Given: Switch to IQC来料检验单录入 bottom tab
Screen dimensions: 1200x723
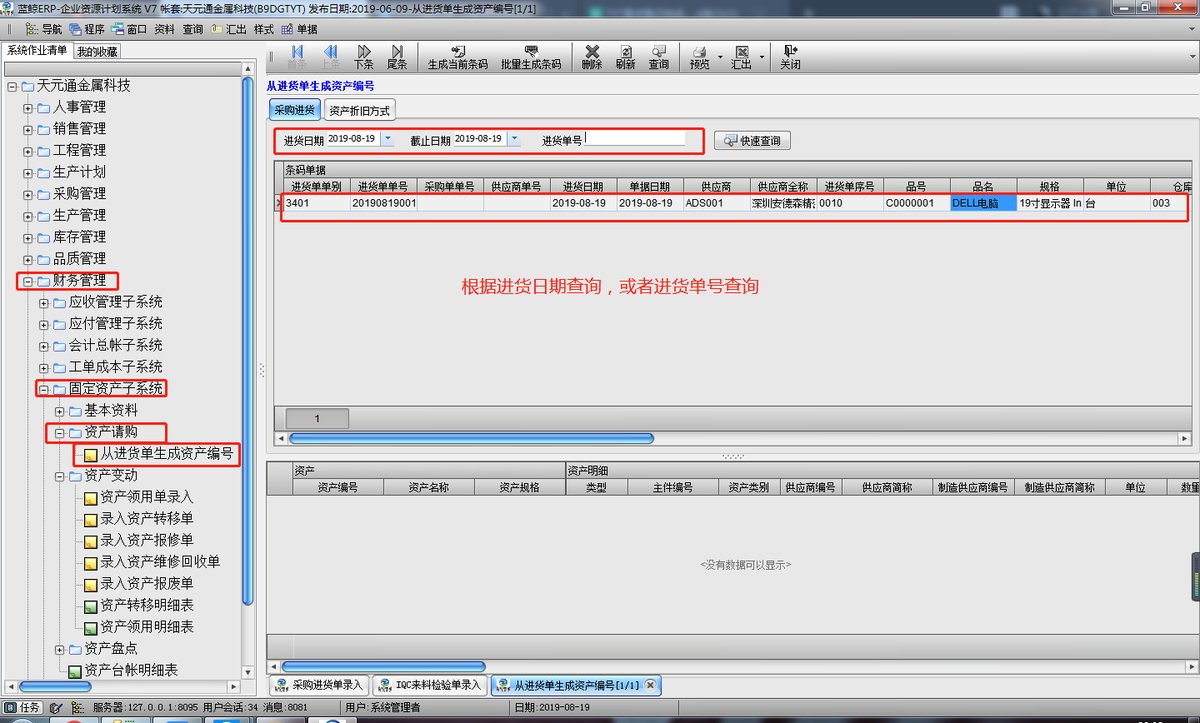Looking at the screenshot, I should pos(431,685).
